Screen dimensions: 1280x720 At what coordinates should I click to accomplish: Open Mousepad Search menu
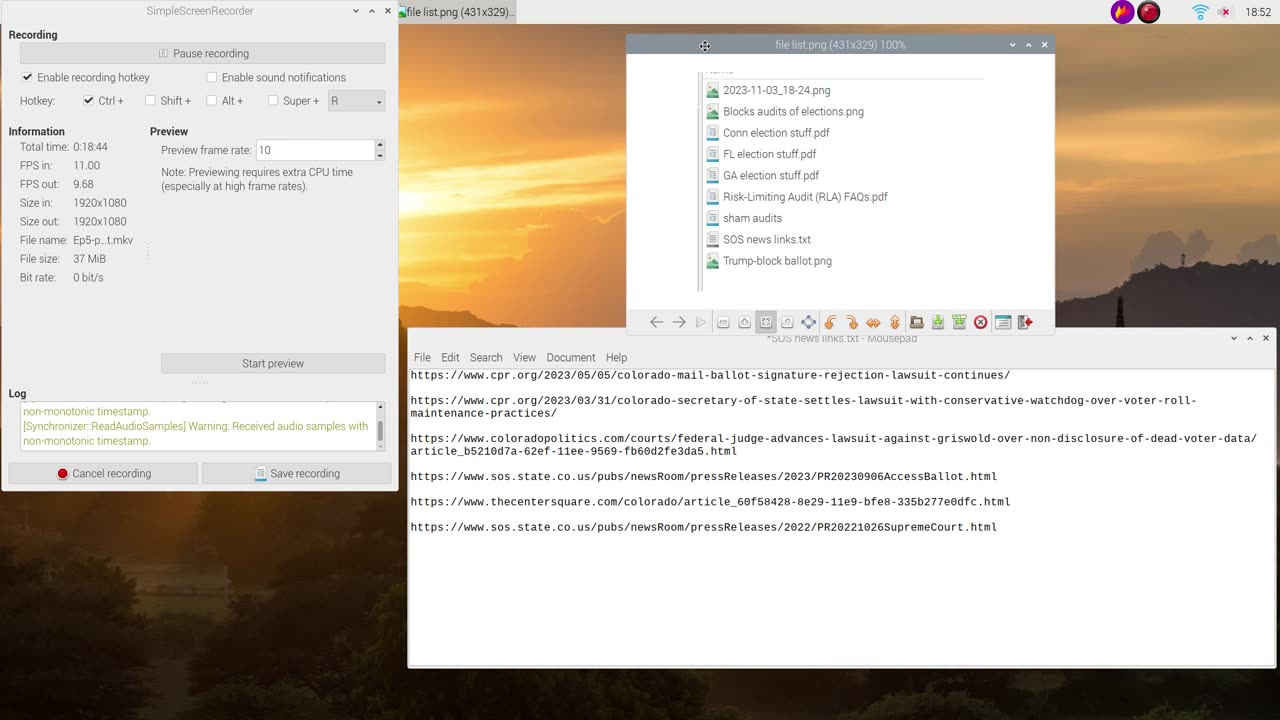click(486, 357)
